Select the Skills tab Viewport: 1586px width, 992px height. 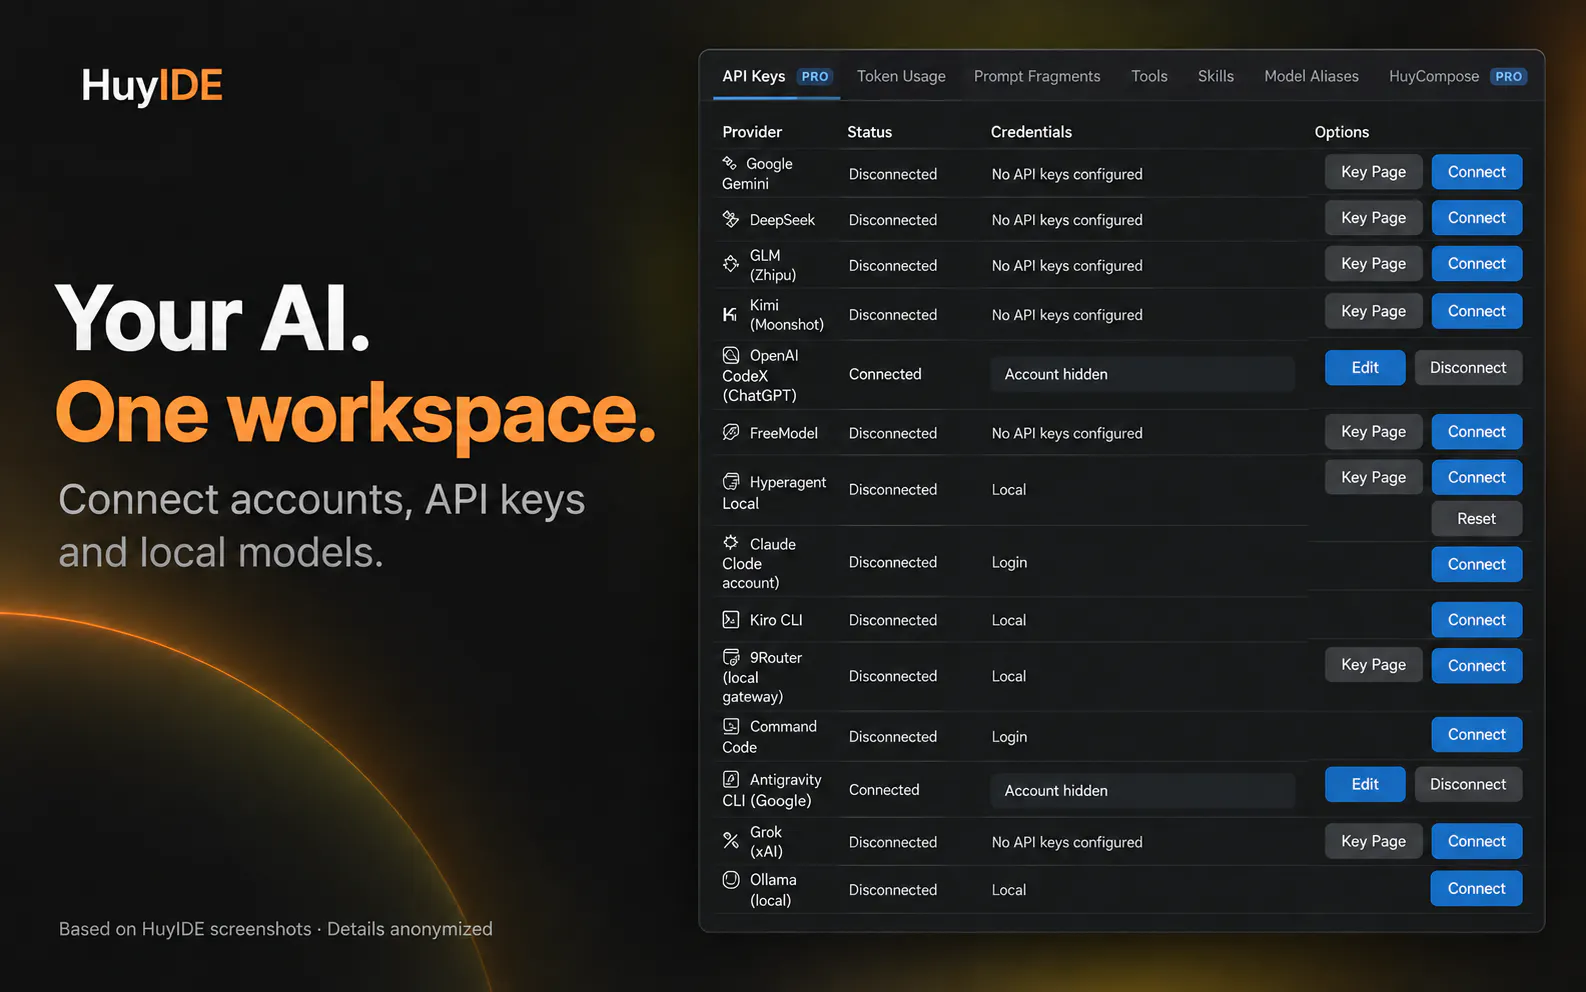coord(1215,76)
